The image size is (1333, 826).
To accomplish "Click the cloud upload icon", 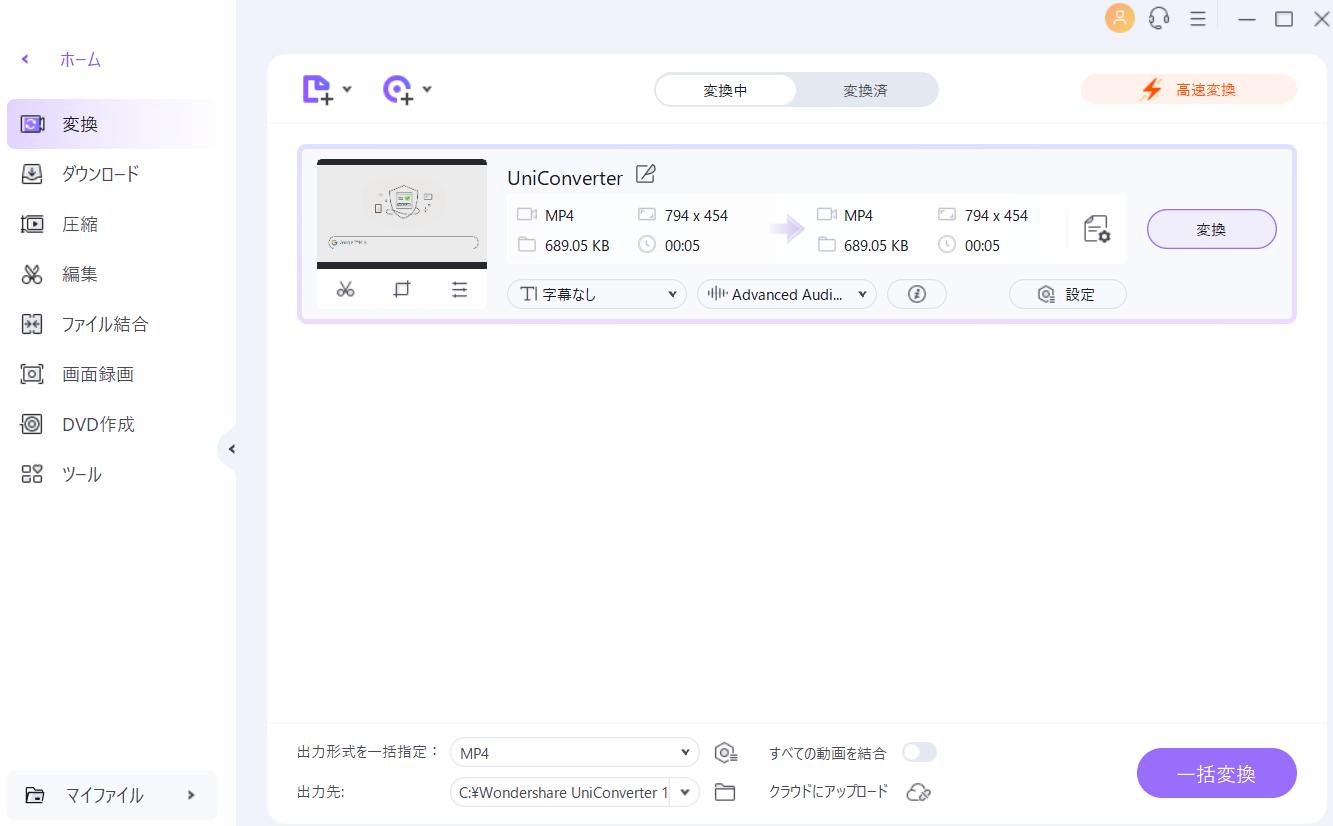I will (918, 792).
